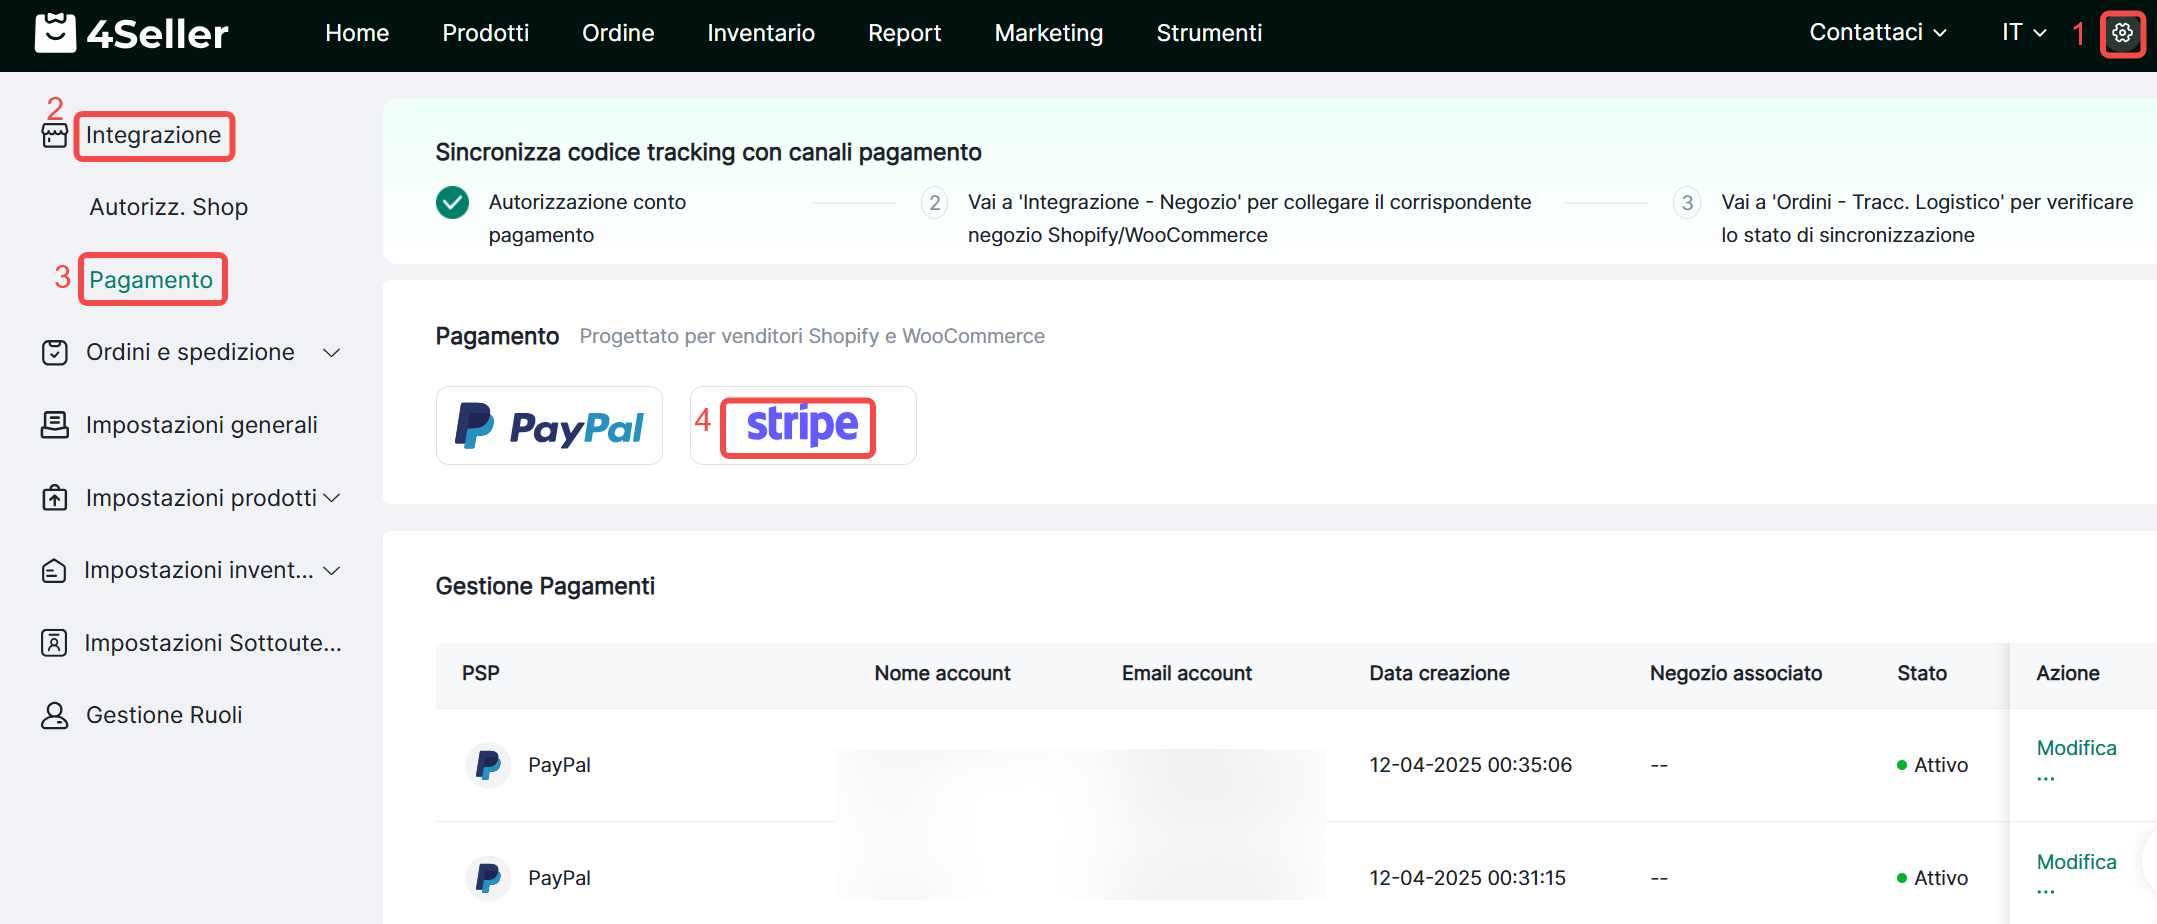This screenshot has width=2157, height=924.
Task: Click the Gestione Ruoli user icon
Action: click(55, 715)
